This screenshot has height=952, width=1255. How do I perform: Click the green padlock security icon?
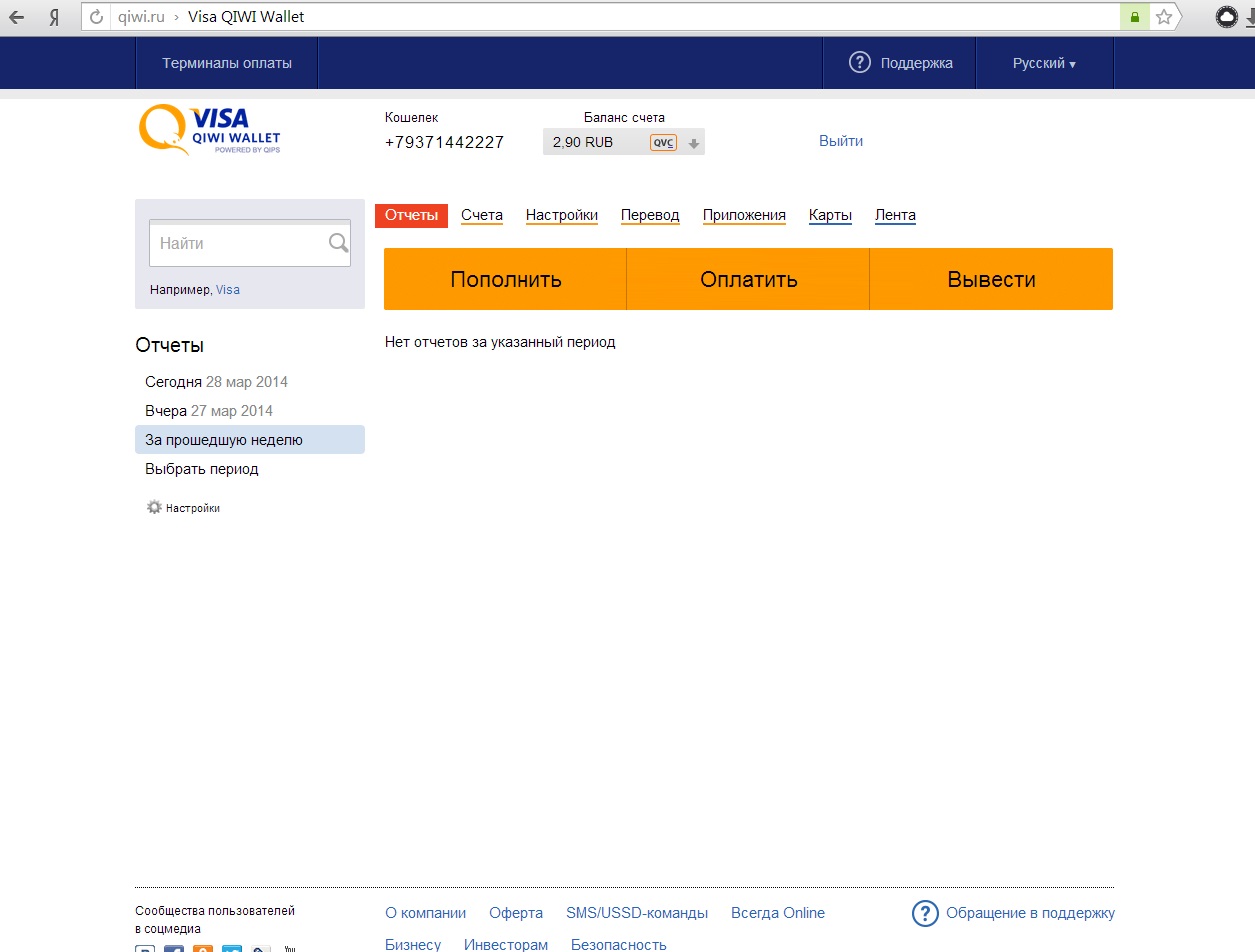coord(1134,17)
